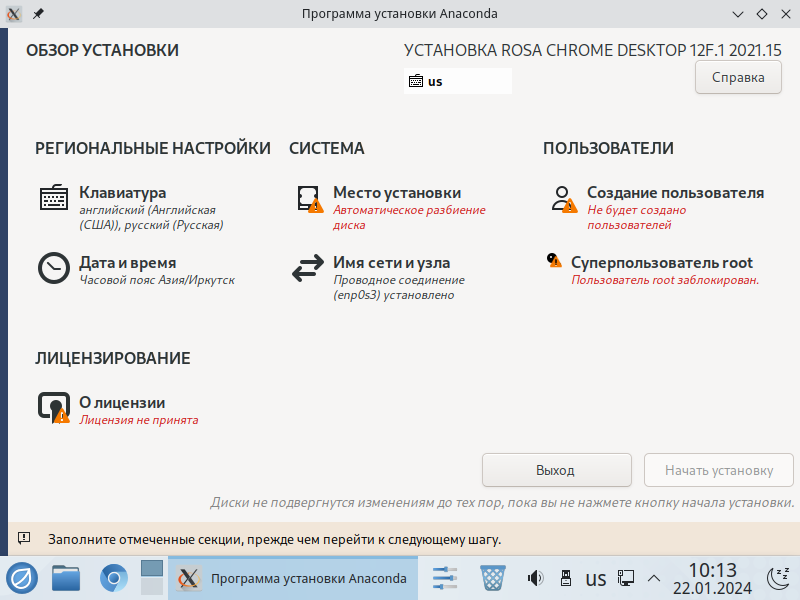Click the trash bin icon in taskbar
Screen dimensions: 800x600
[492, 578]
